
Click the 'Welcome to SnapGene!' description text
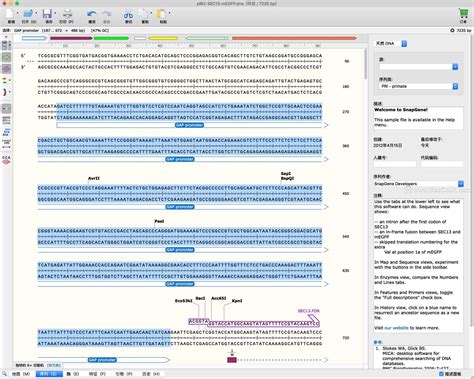401,110
